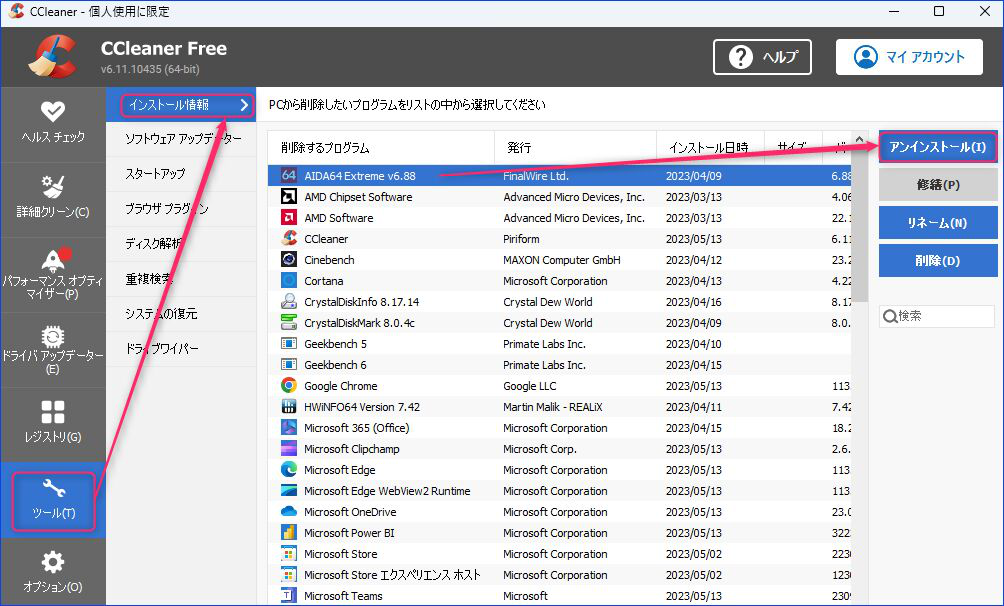The width and height of the screenshot is (1004, 606).
Task: Open the ディスク解析 tab
Action: [x=181, y=243]
